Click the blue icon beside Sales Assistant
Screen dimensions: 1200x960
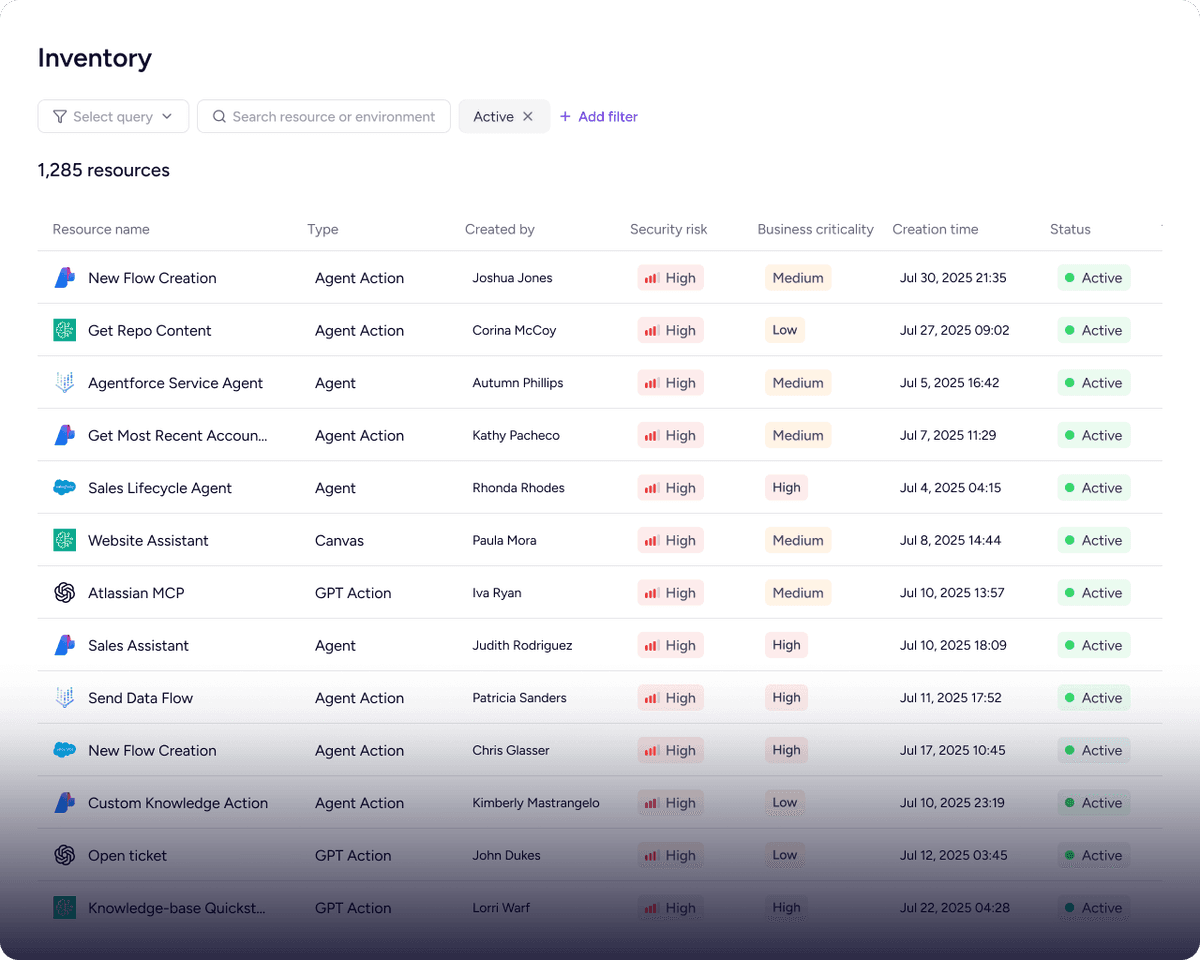click(x=64, y=645)
